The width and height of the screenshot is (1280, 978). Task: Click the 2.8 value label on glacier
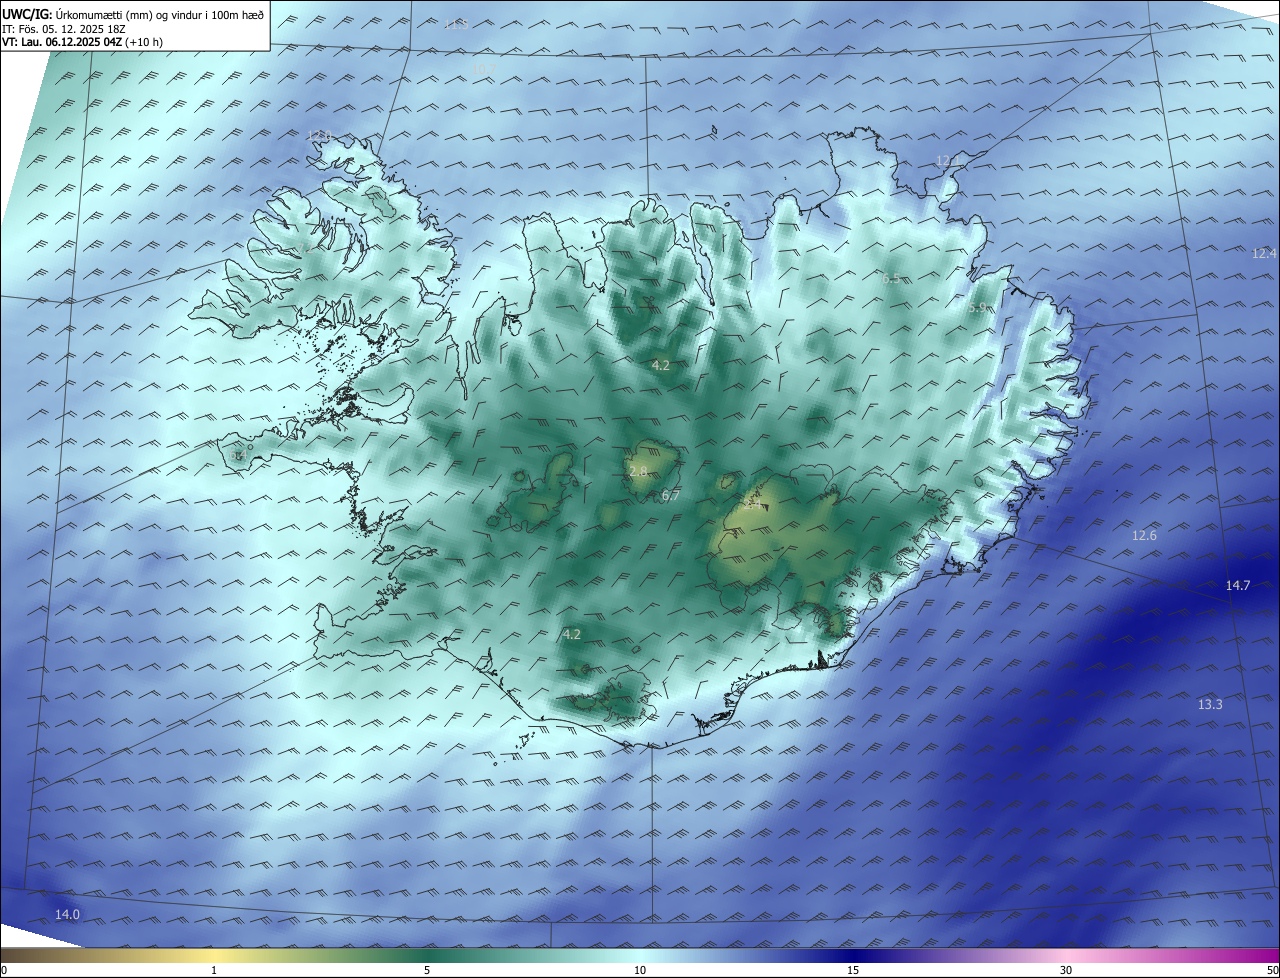coord(638,470)
